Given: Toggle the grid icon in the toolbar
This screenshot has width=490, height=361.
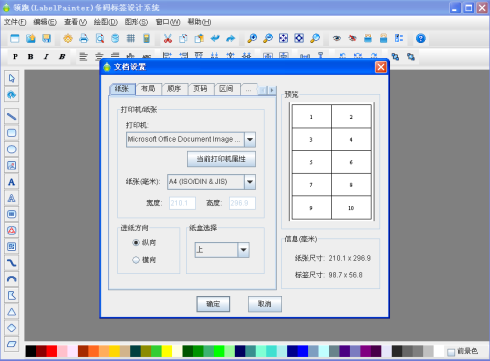Looking at the screenshot, I should [131, 38].
